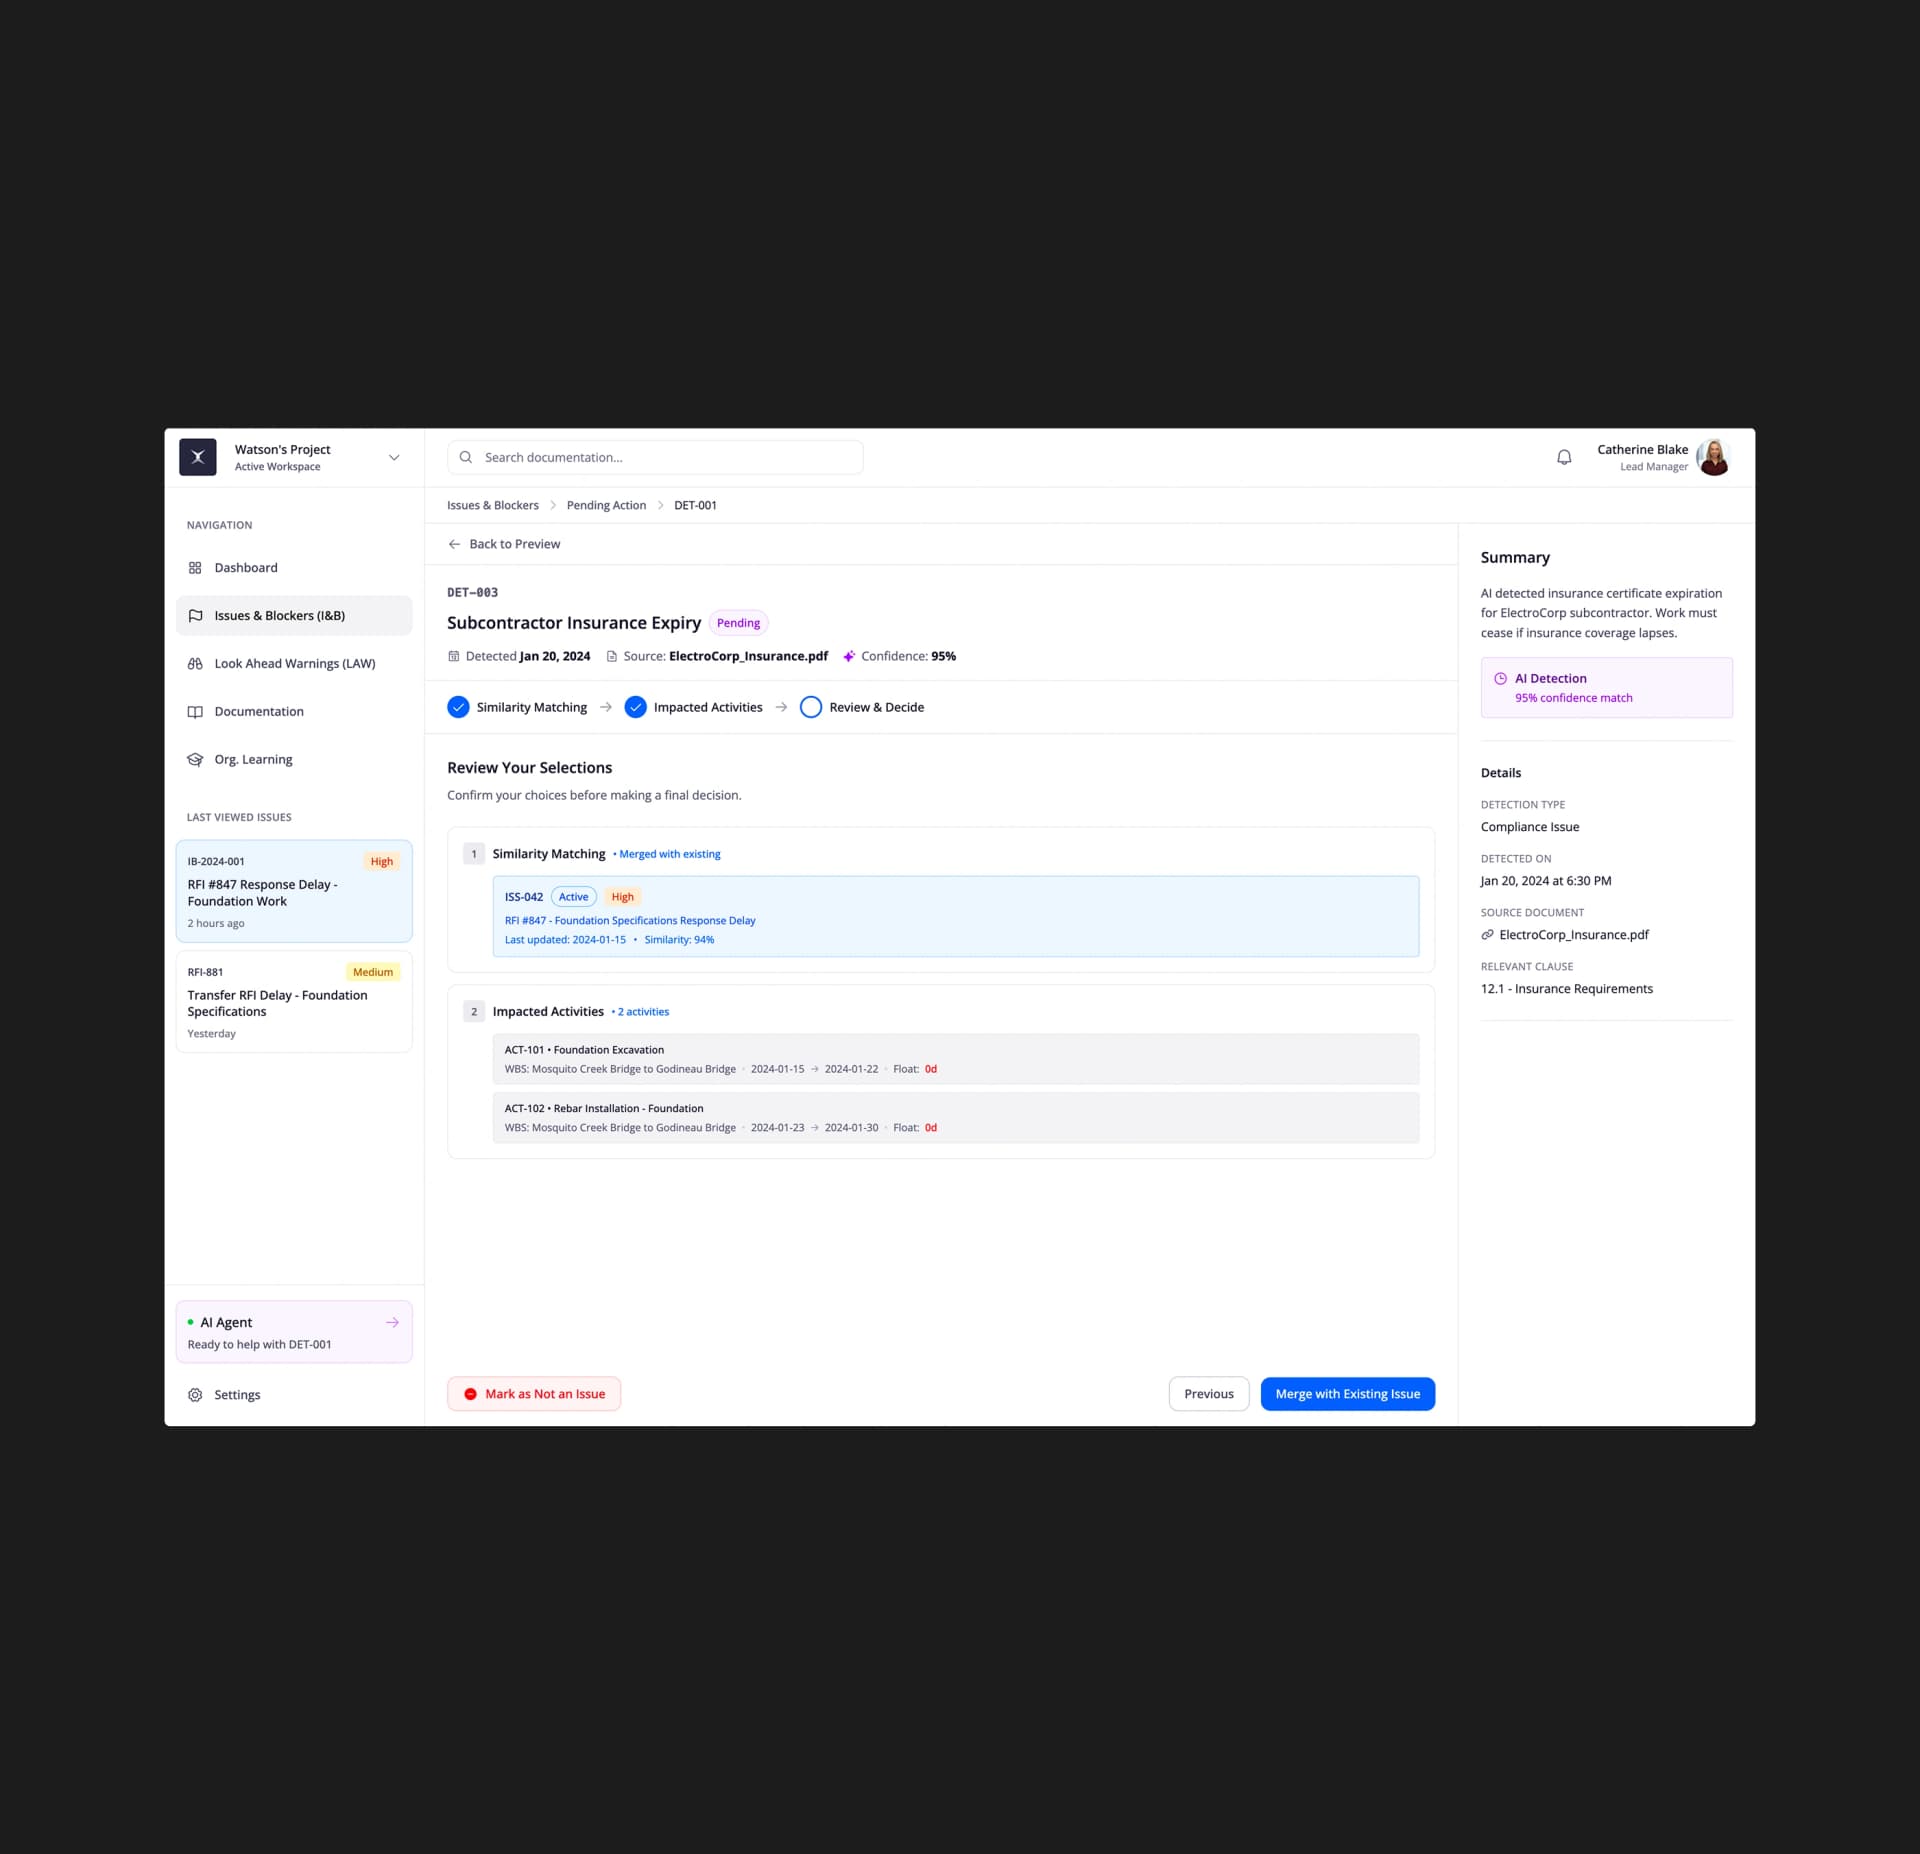Screen dimensions: 1920x1854
Task: Click the Medium badge on RFI-881 card
Action: [373, 972]
